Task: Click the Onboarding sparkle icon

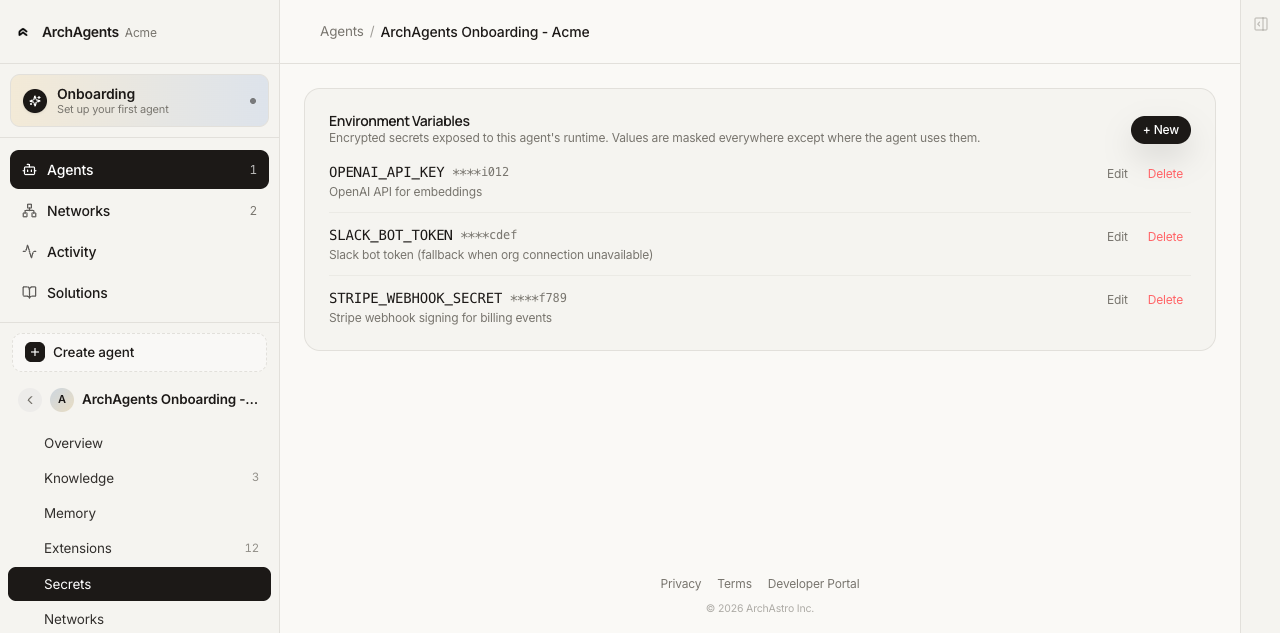Action: (x=35, y=101)
